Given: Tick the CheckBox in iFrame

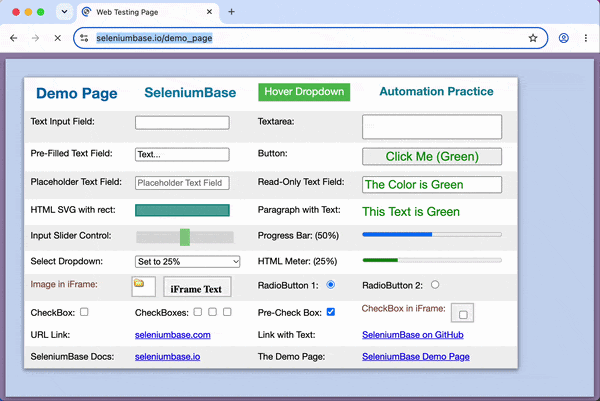Looking at the screenshot, I should (463, 315).
